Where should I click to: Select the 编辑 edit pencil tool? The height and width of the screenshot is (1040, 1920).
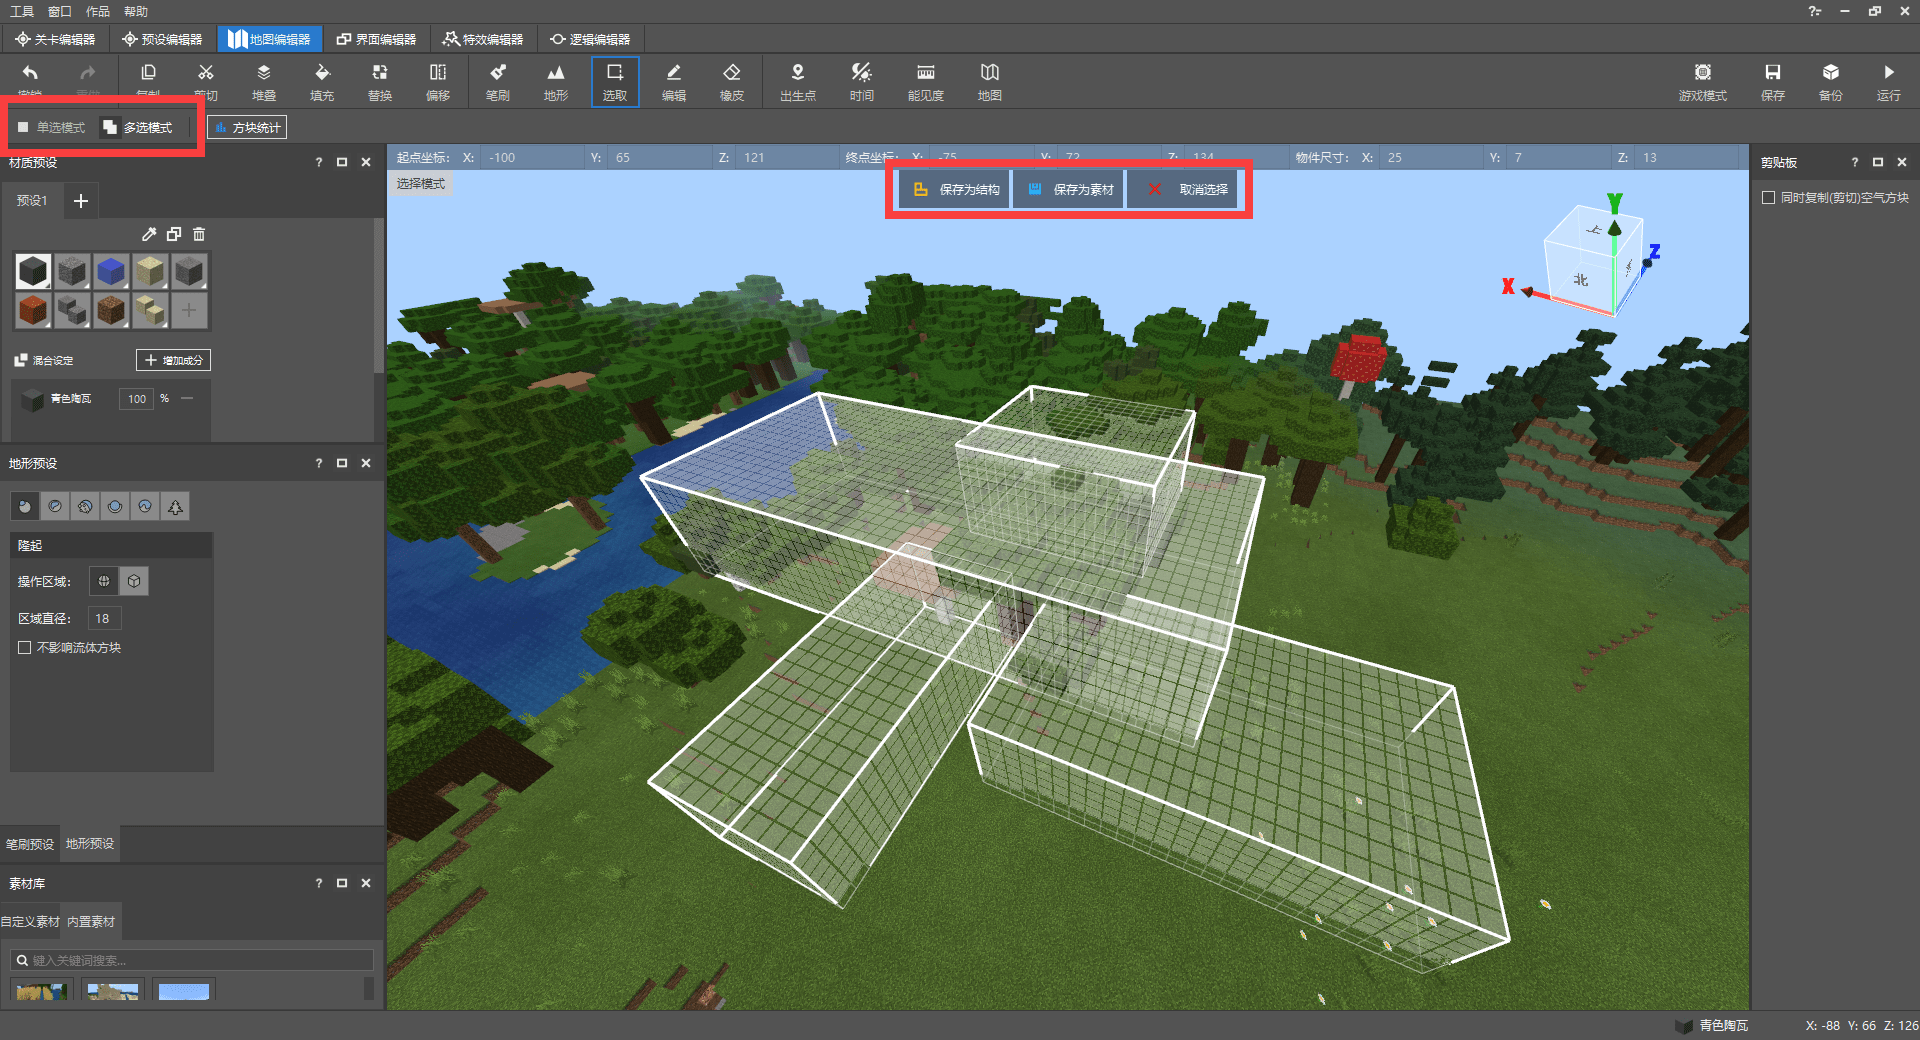674,82
